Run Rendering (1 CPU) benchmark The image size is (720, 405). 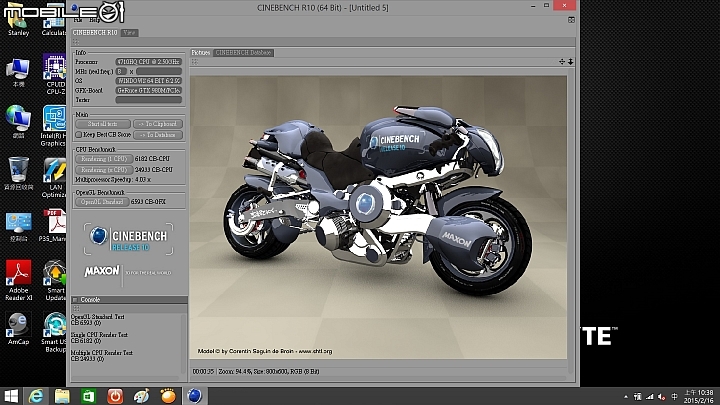104,159
